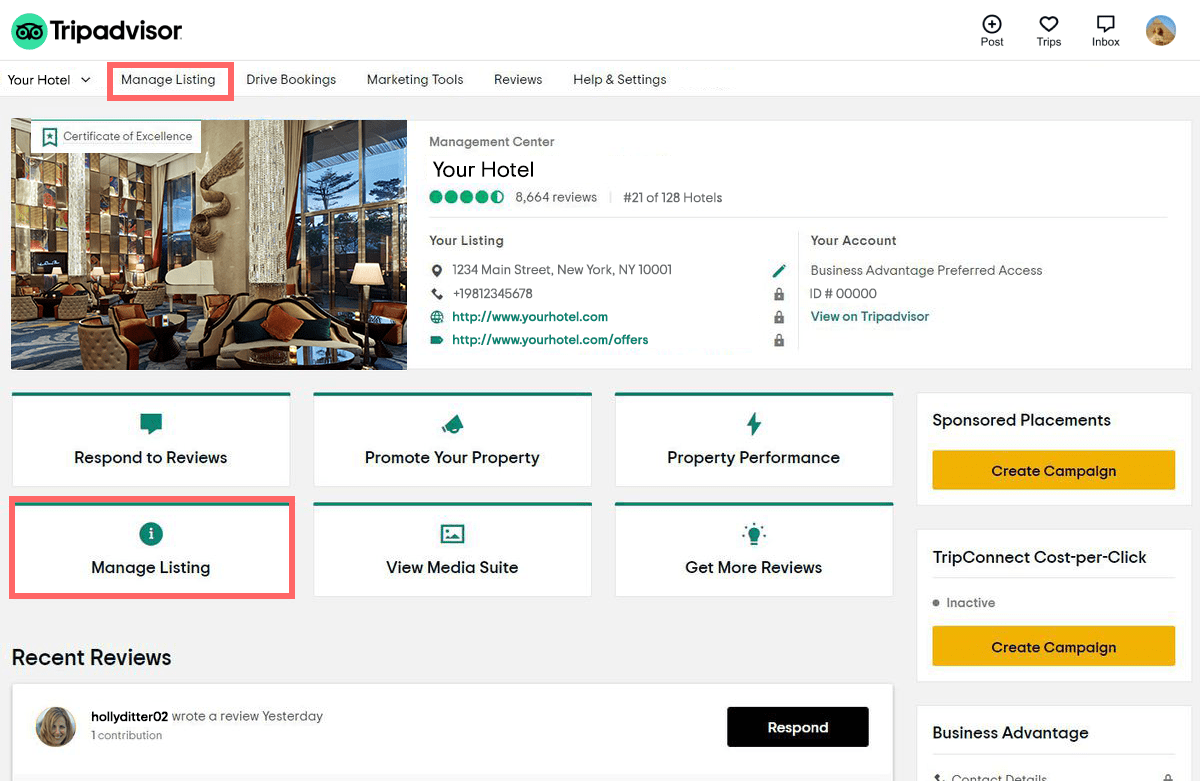Click the green rating bubbles

click(x=467, y=197)
